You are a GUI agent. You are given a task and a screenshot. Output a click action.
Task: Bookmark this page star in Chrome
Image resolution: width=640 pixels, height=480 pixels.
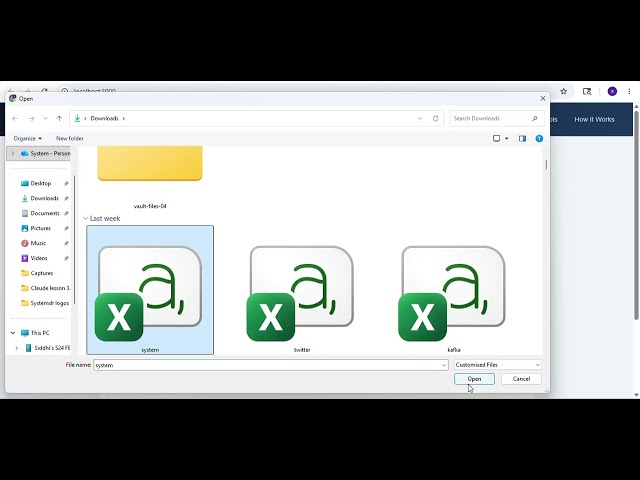coord(564,91)
